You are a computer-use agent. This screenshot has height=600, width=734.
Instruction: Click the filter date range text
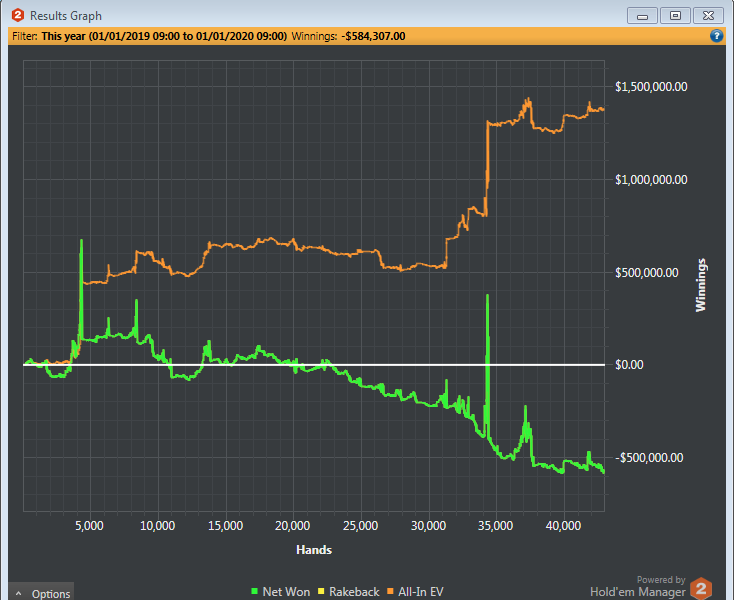click(164, 36)
